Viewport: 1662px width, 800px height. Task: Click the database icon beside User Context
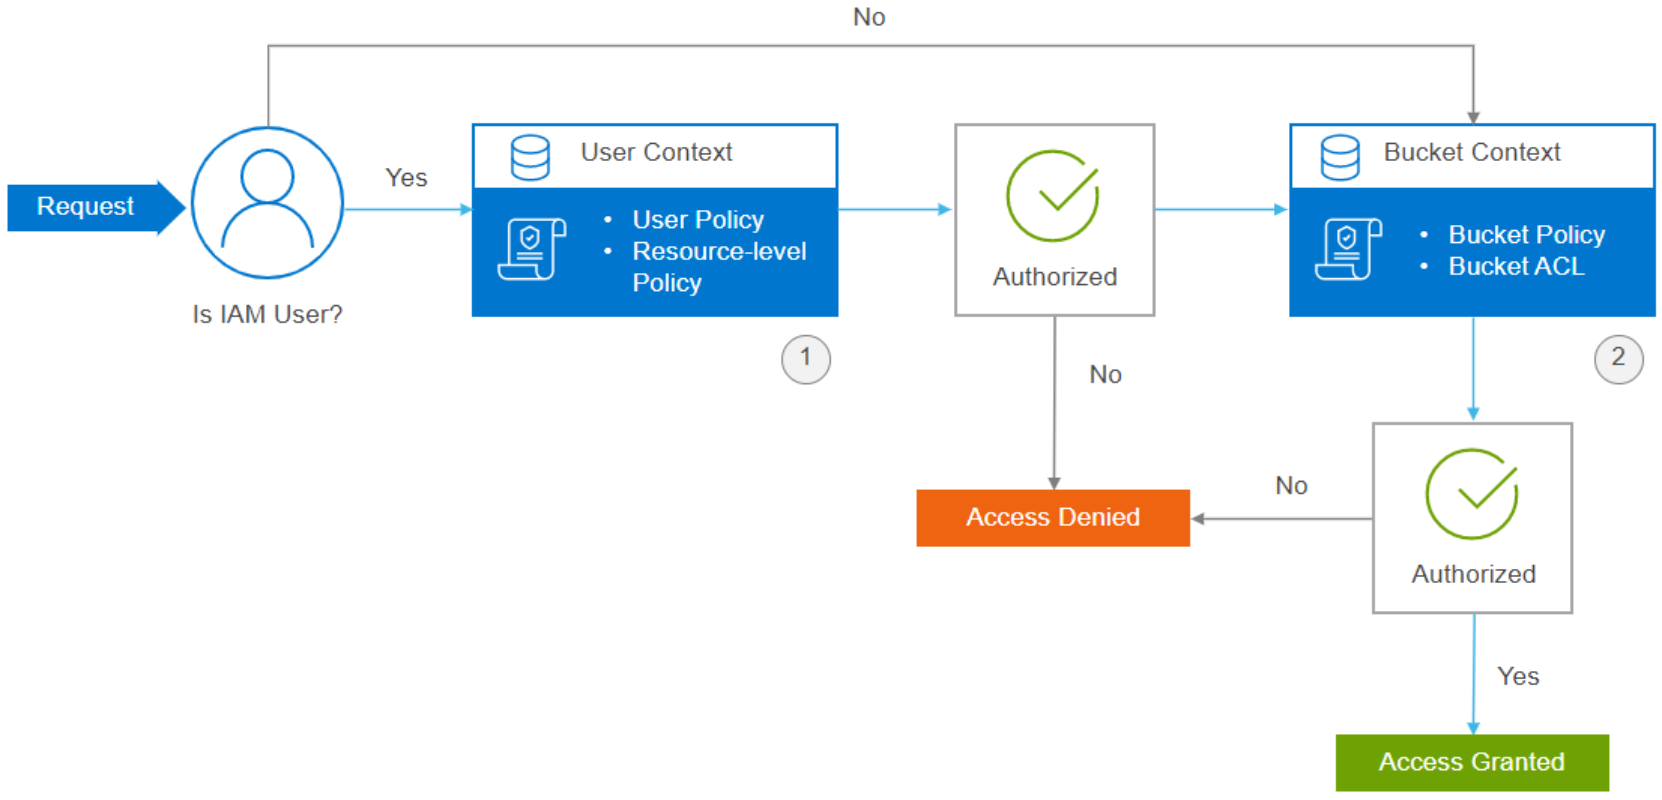point(530,157)
